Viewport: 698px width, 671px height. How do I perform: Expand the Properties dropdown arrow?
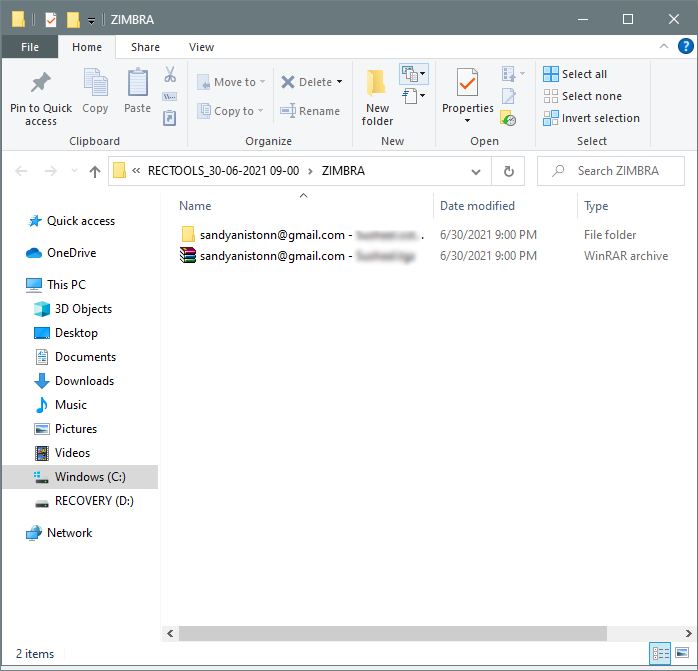coord(467,121)
